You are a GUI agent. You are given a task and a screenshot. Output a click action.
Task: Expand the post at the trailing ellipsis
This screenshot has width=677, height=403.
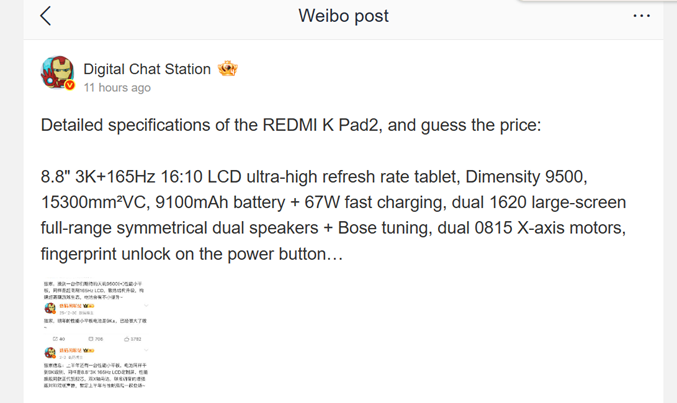pos(335,254)
